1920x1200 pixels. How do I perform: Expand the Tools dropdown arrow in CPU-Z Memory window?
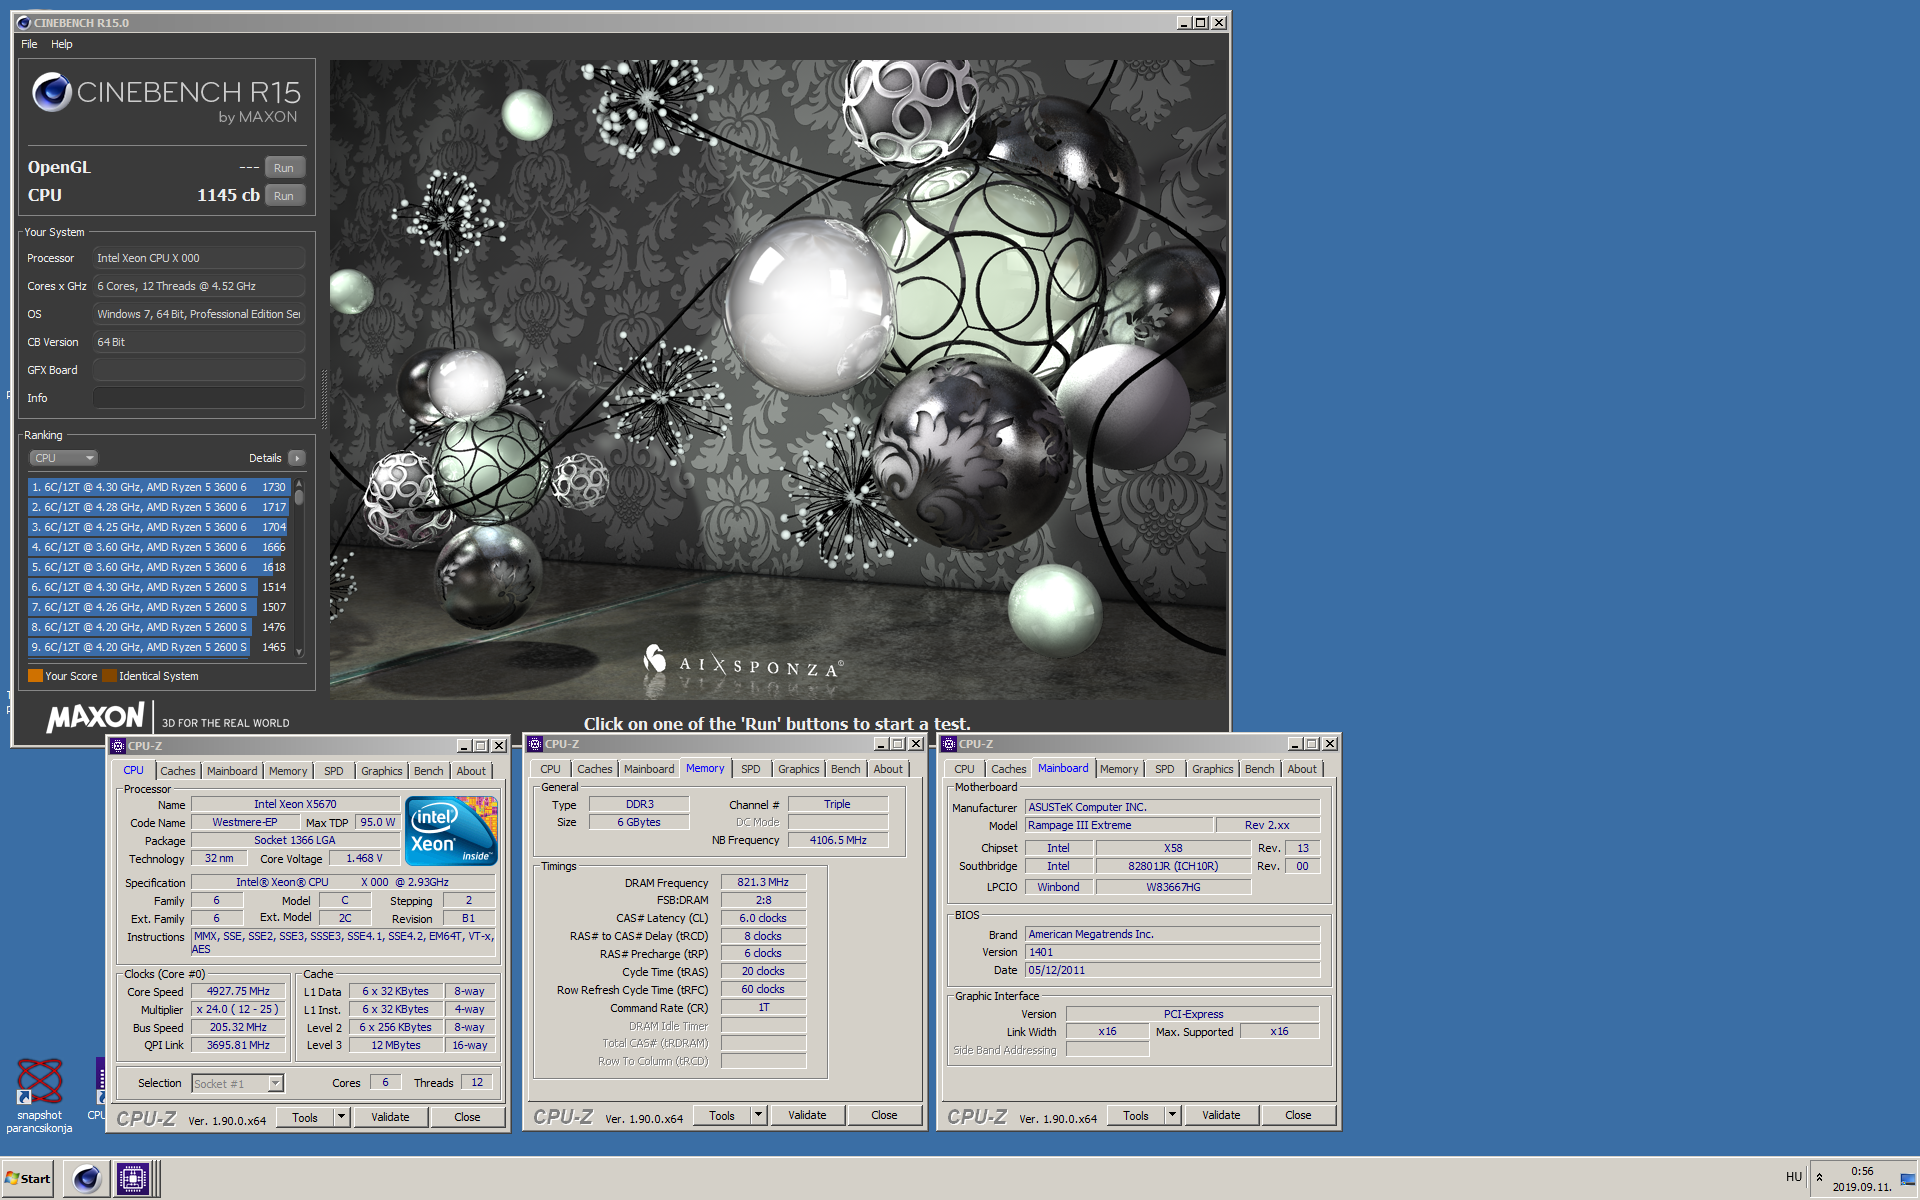(x=758, y=1115)
